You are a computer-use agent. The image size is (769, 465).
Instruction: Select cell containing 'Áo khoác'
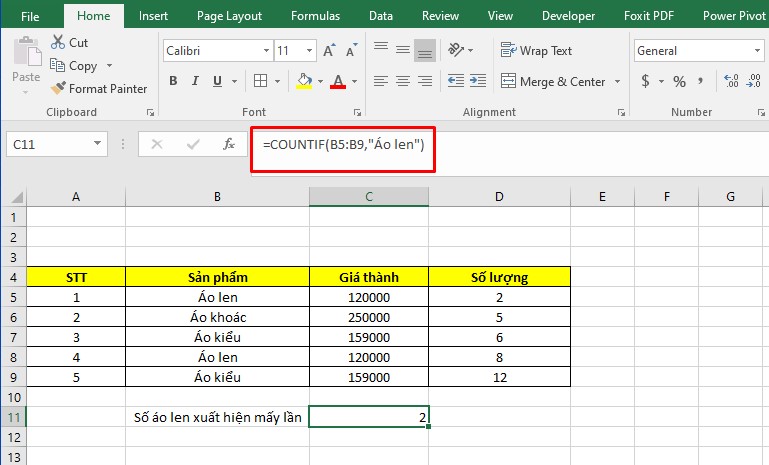[217, 317]
